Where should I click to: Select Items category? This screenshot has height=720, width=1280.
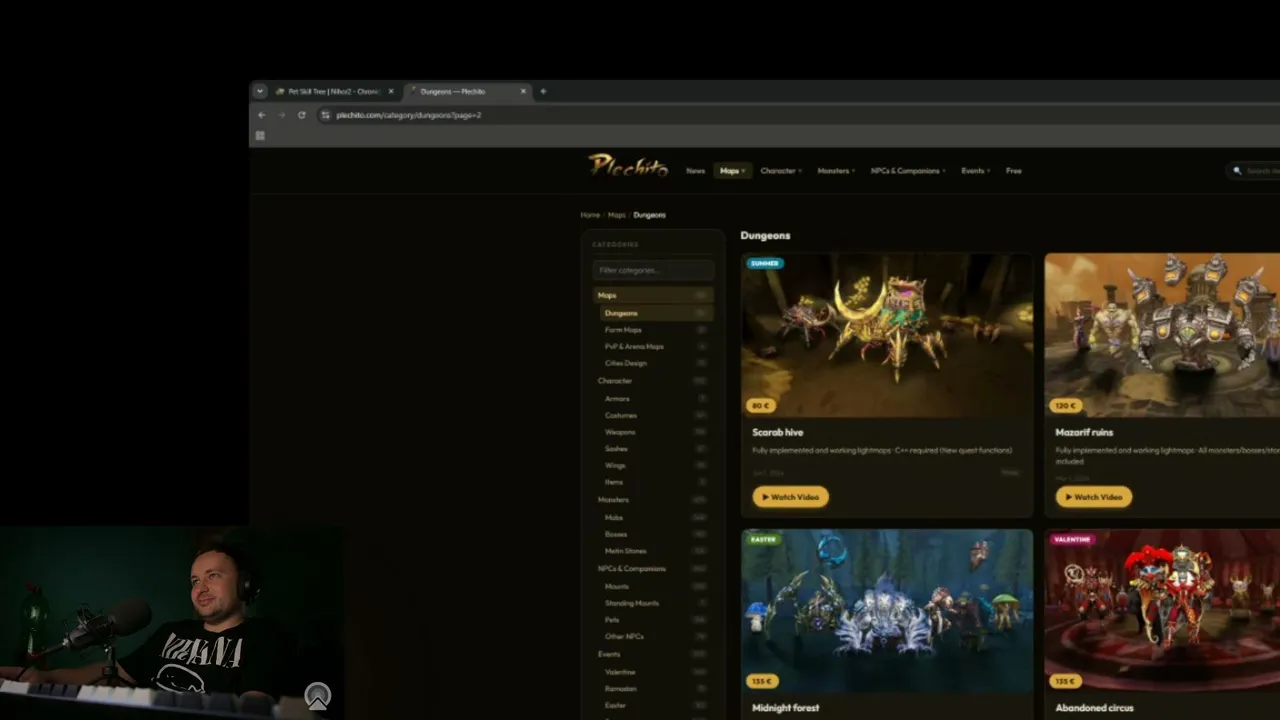pos(656,482)
